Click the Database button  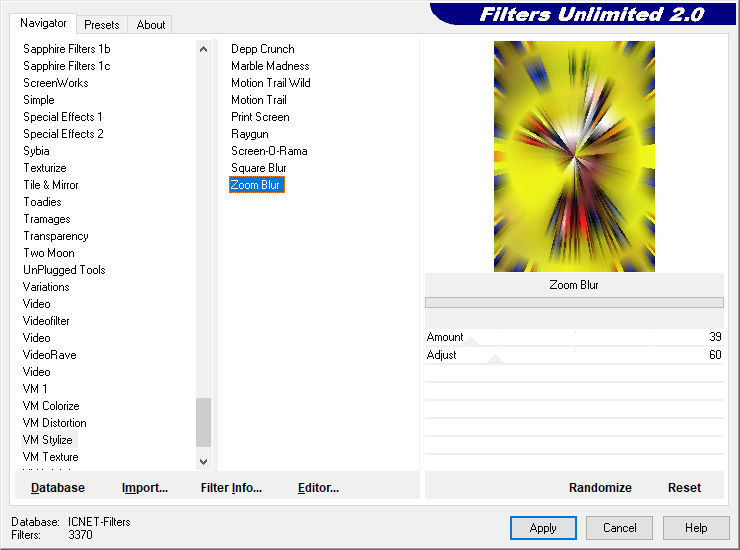58,488
